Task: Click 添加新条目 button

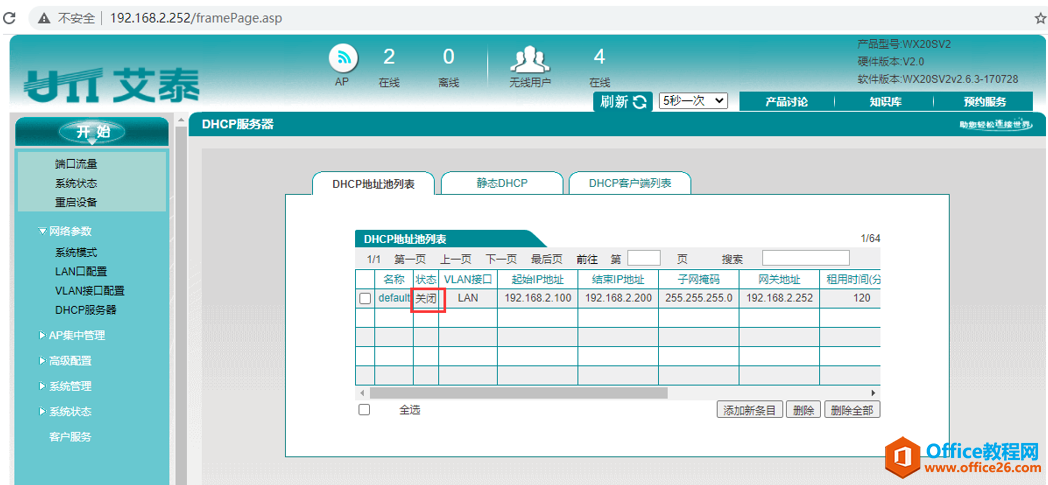Action: (x=749, y=410)
